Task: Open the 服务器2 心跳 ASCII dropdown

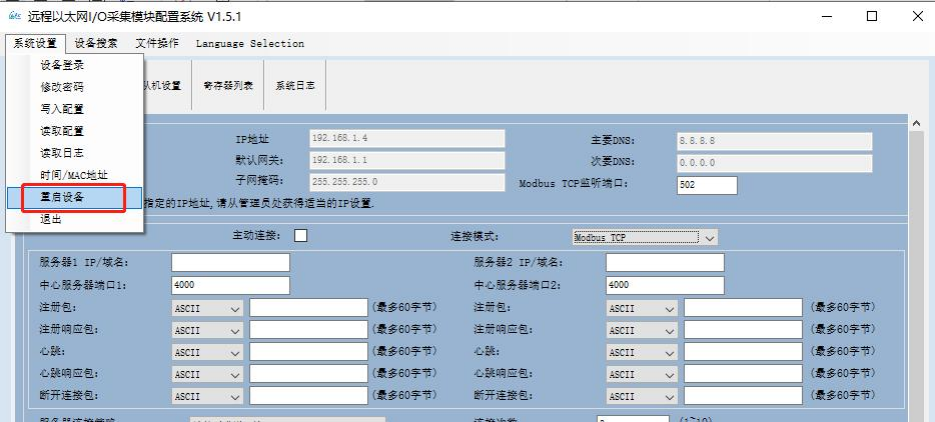Action: tap(642, 352)
